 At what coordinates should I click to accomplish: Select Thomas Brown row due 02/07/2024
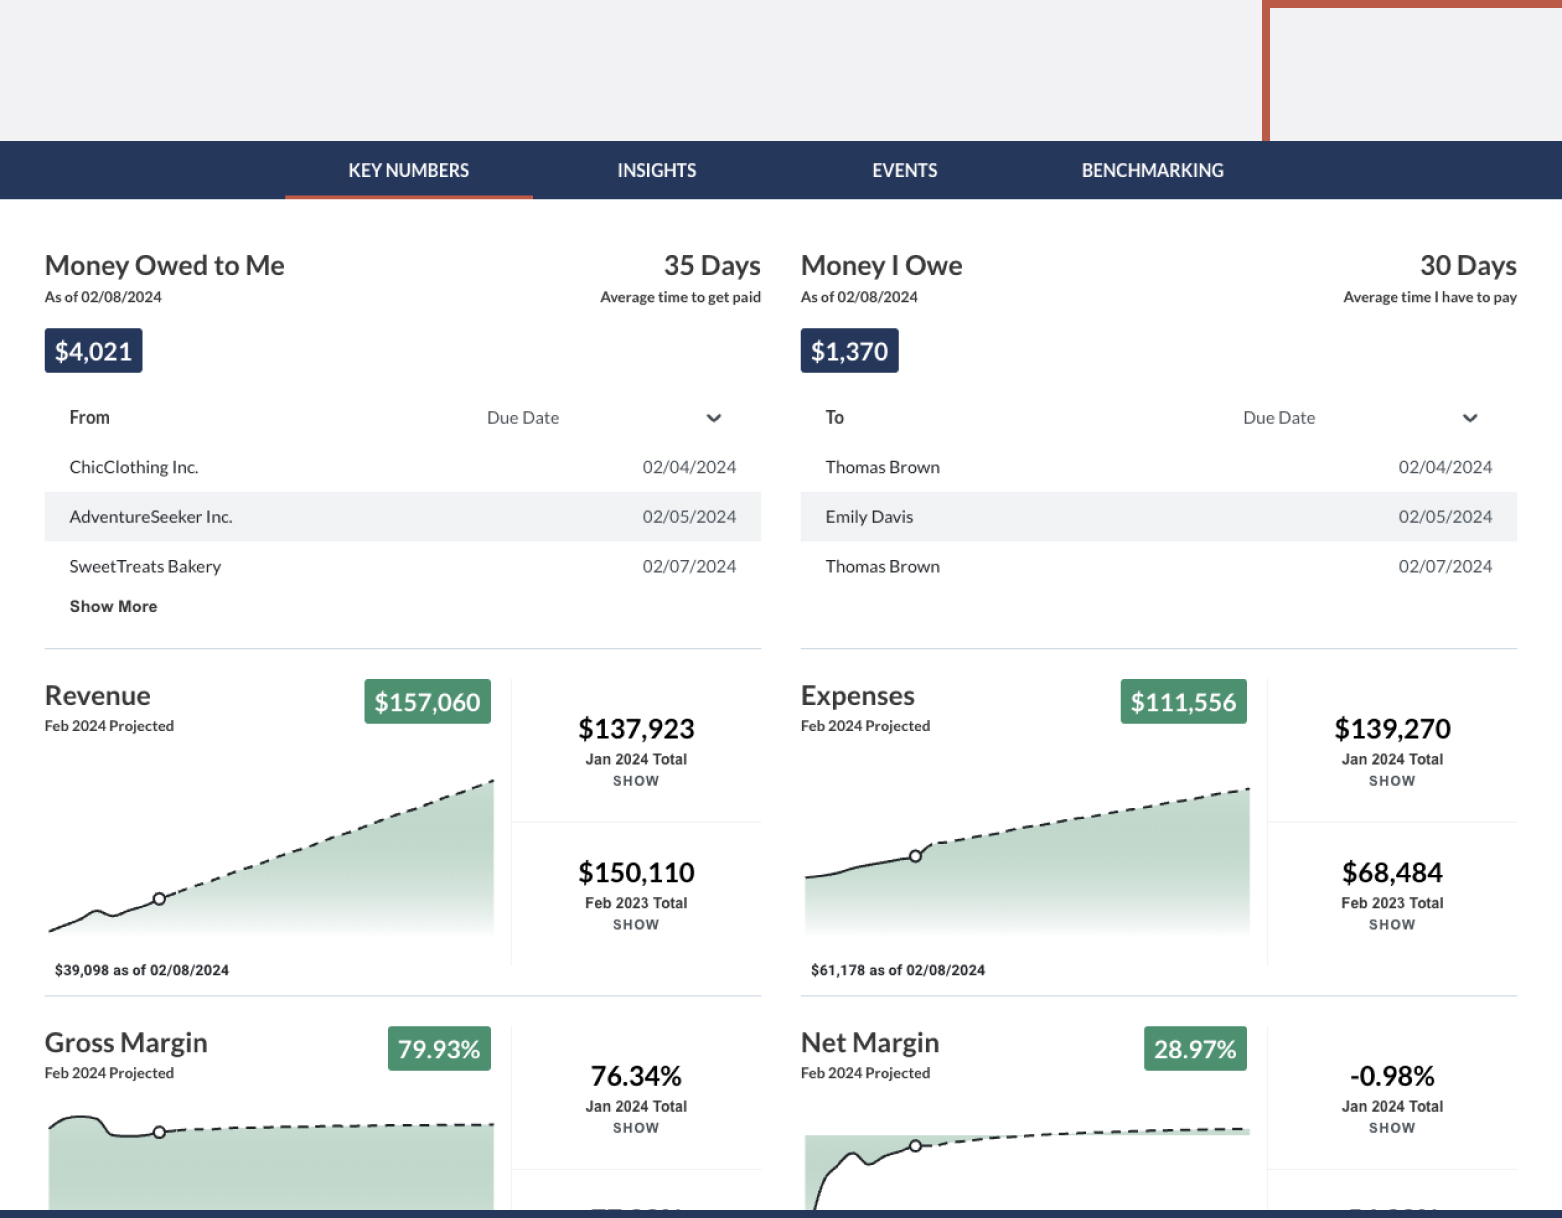click(1159, 566)
